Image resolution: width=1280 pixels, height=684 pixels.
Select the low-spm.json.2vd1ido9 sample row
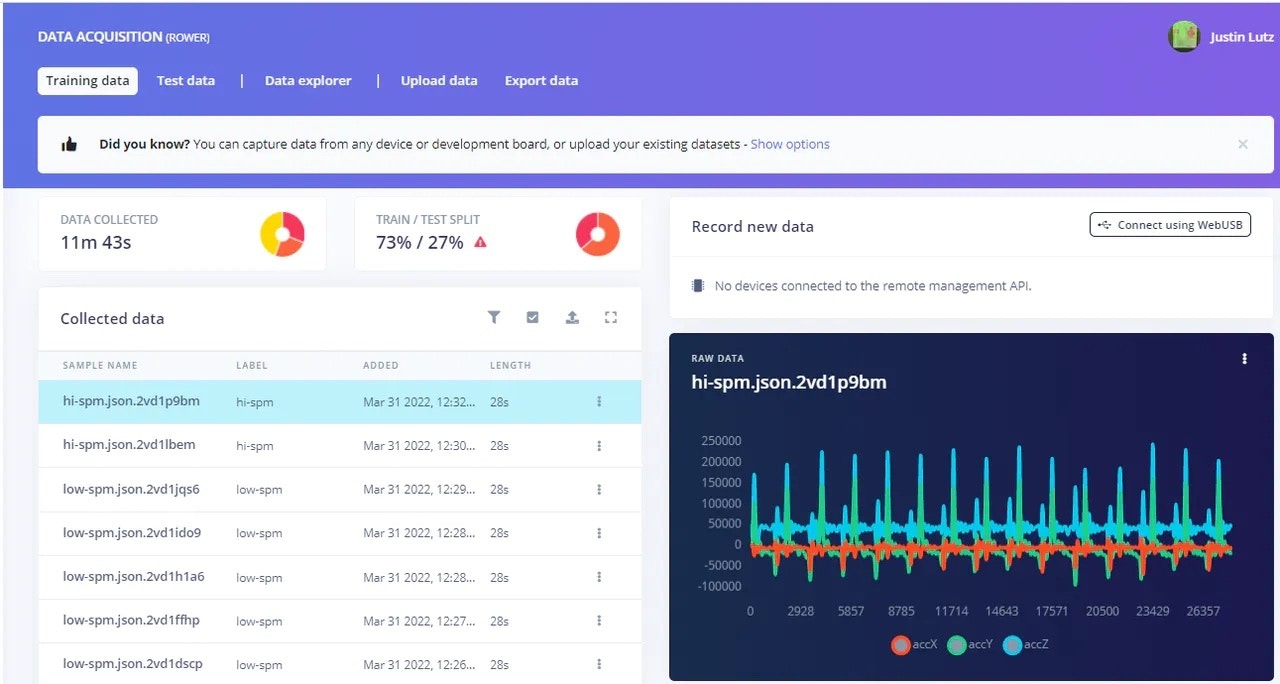click(x=340, y=534)
